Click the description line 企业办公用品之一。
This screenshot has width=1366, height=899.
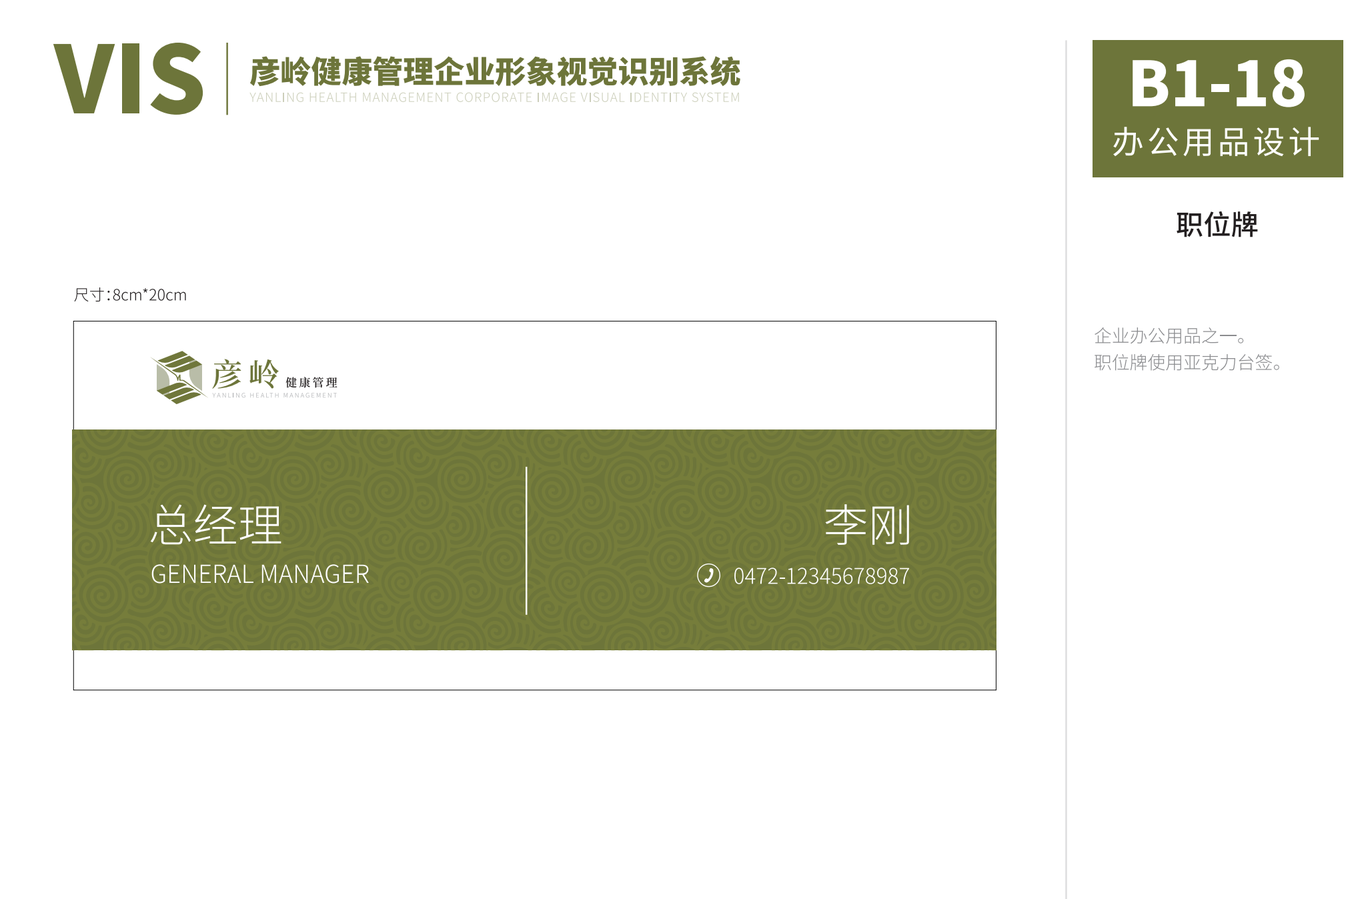tap(1171, 336)
